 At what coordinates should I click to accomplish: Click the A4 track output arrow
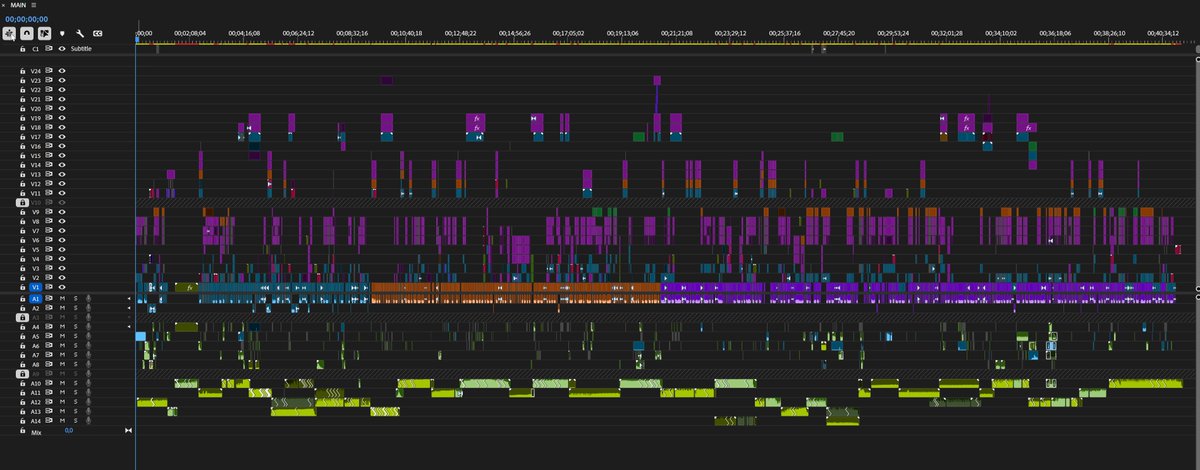point(128,327)
